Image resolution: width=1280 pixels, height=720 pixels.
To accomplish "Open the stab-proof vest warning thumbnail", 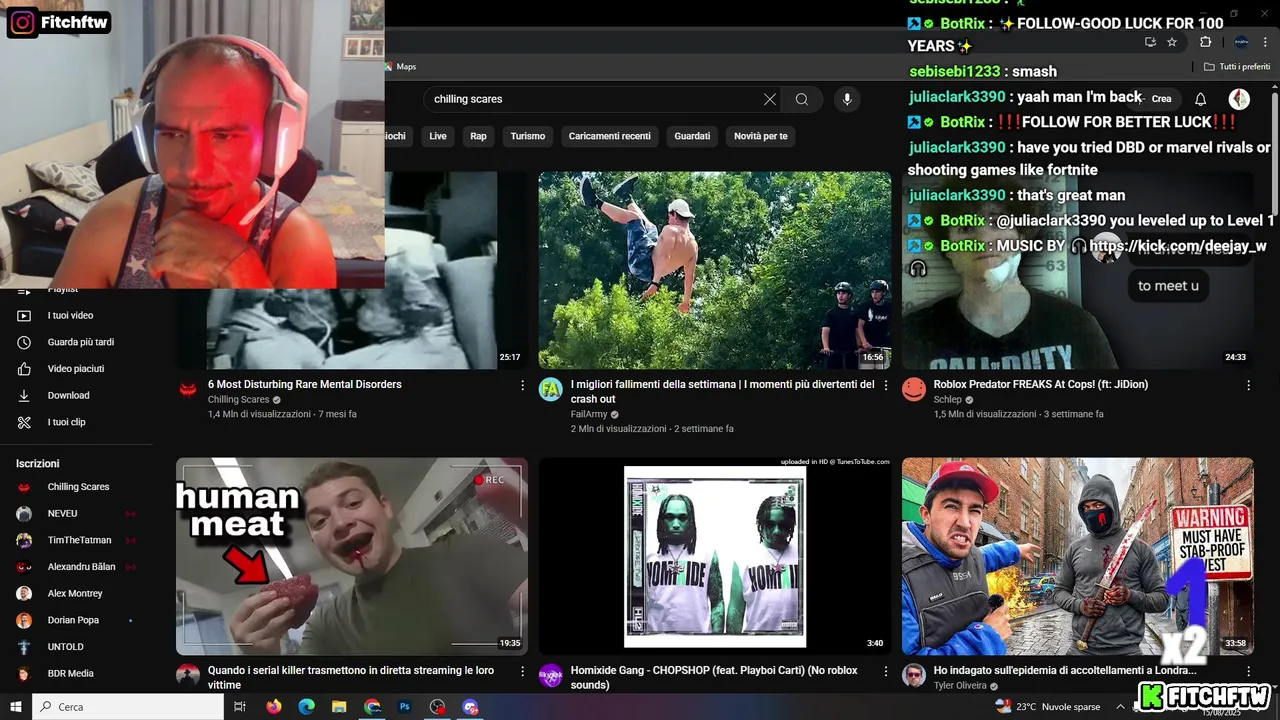I will pos(1078,556).
